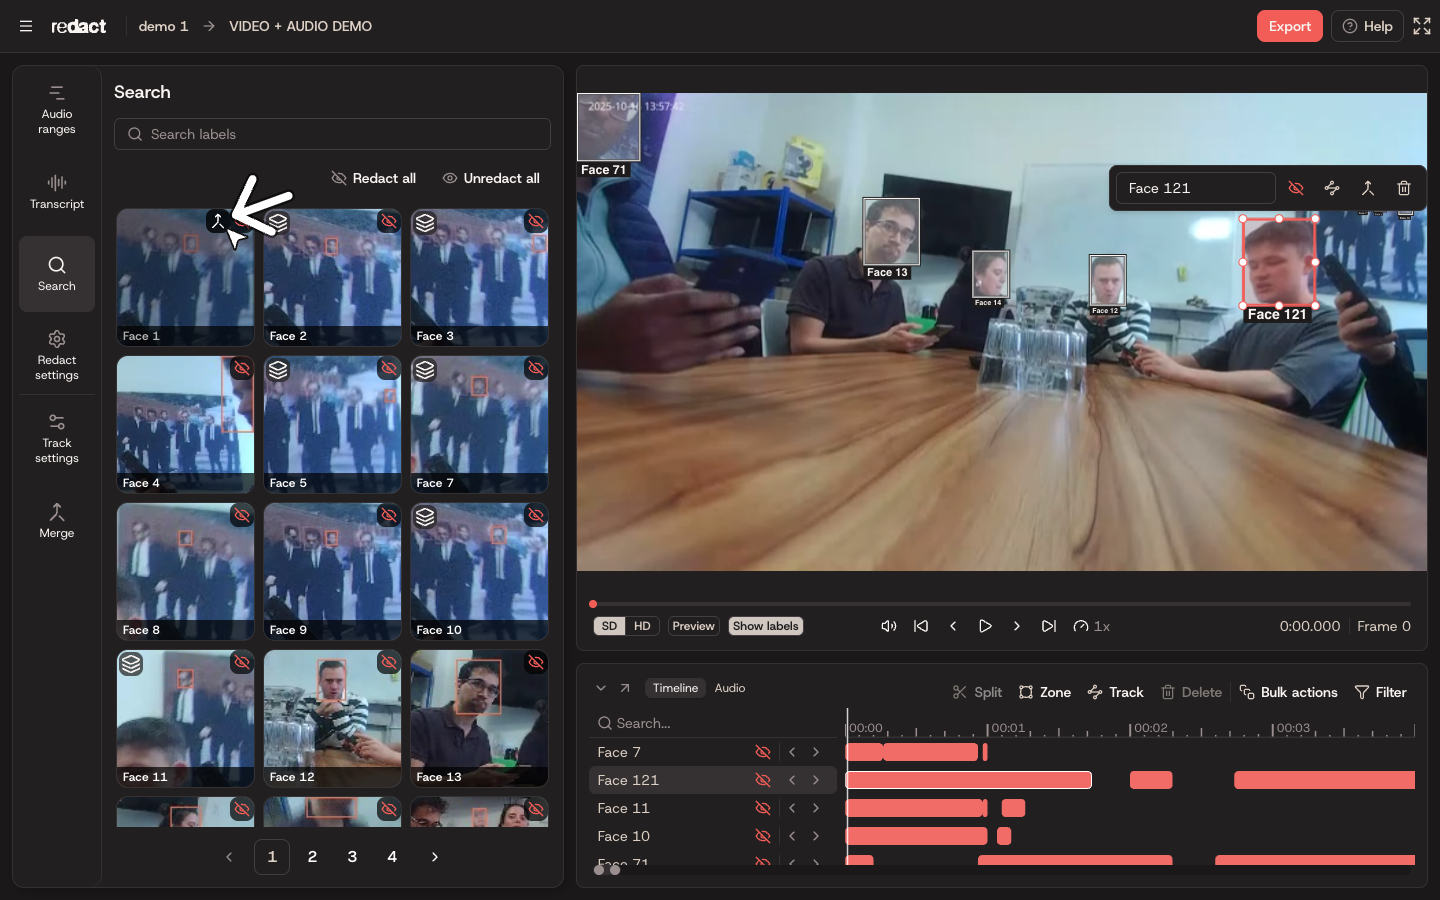1440x900 pixels.
Task: Click the Export button
Action: coord(1290,26)
